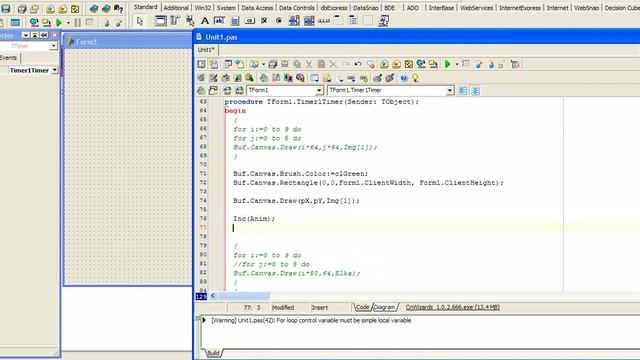Image resolution: width=640 pixels, height=360 pixels.
Task: Switch to the Code tab
Action: [362, 307]
